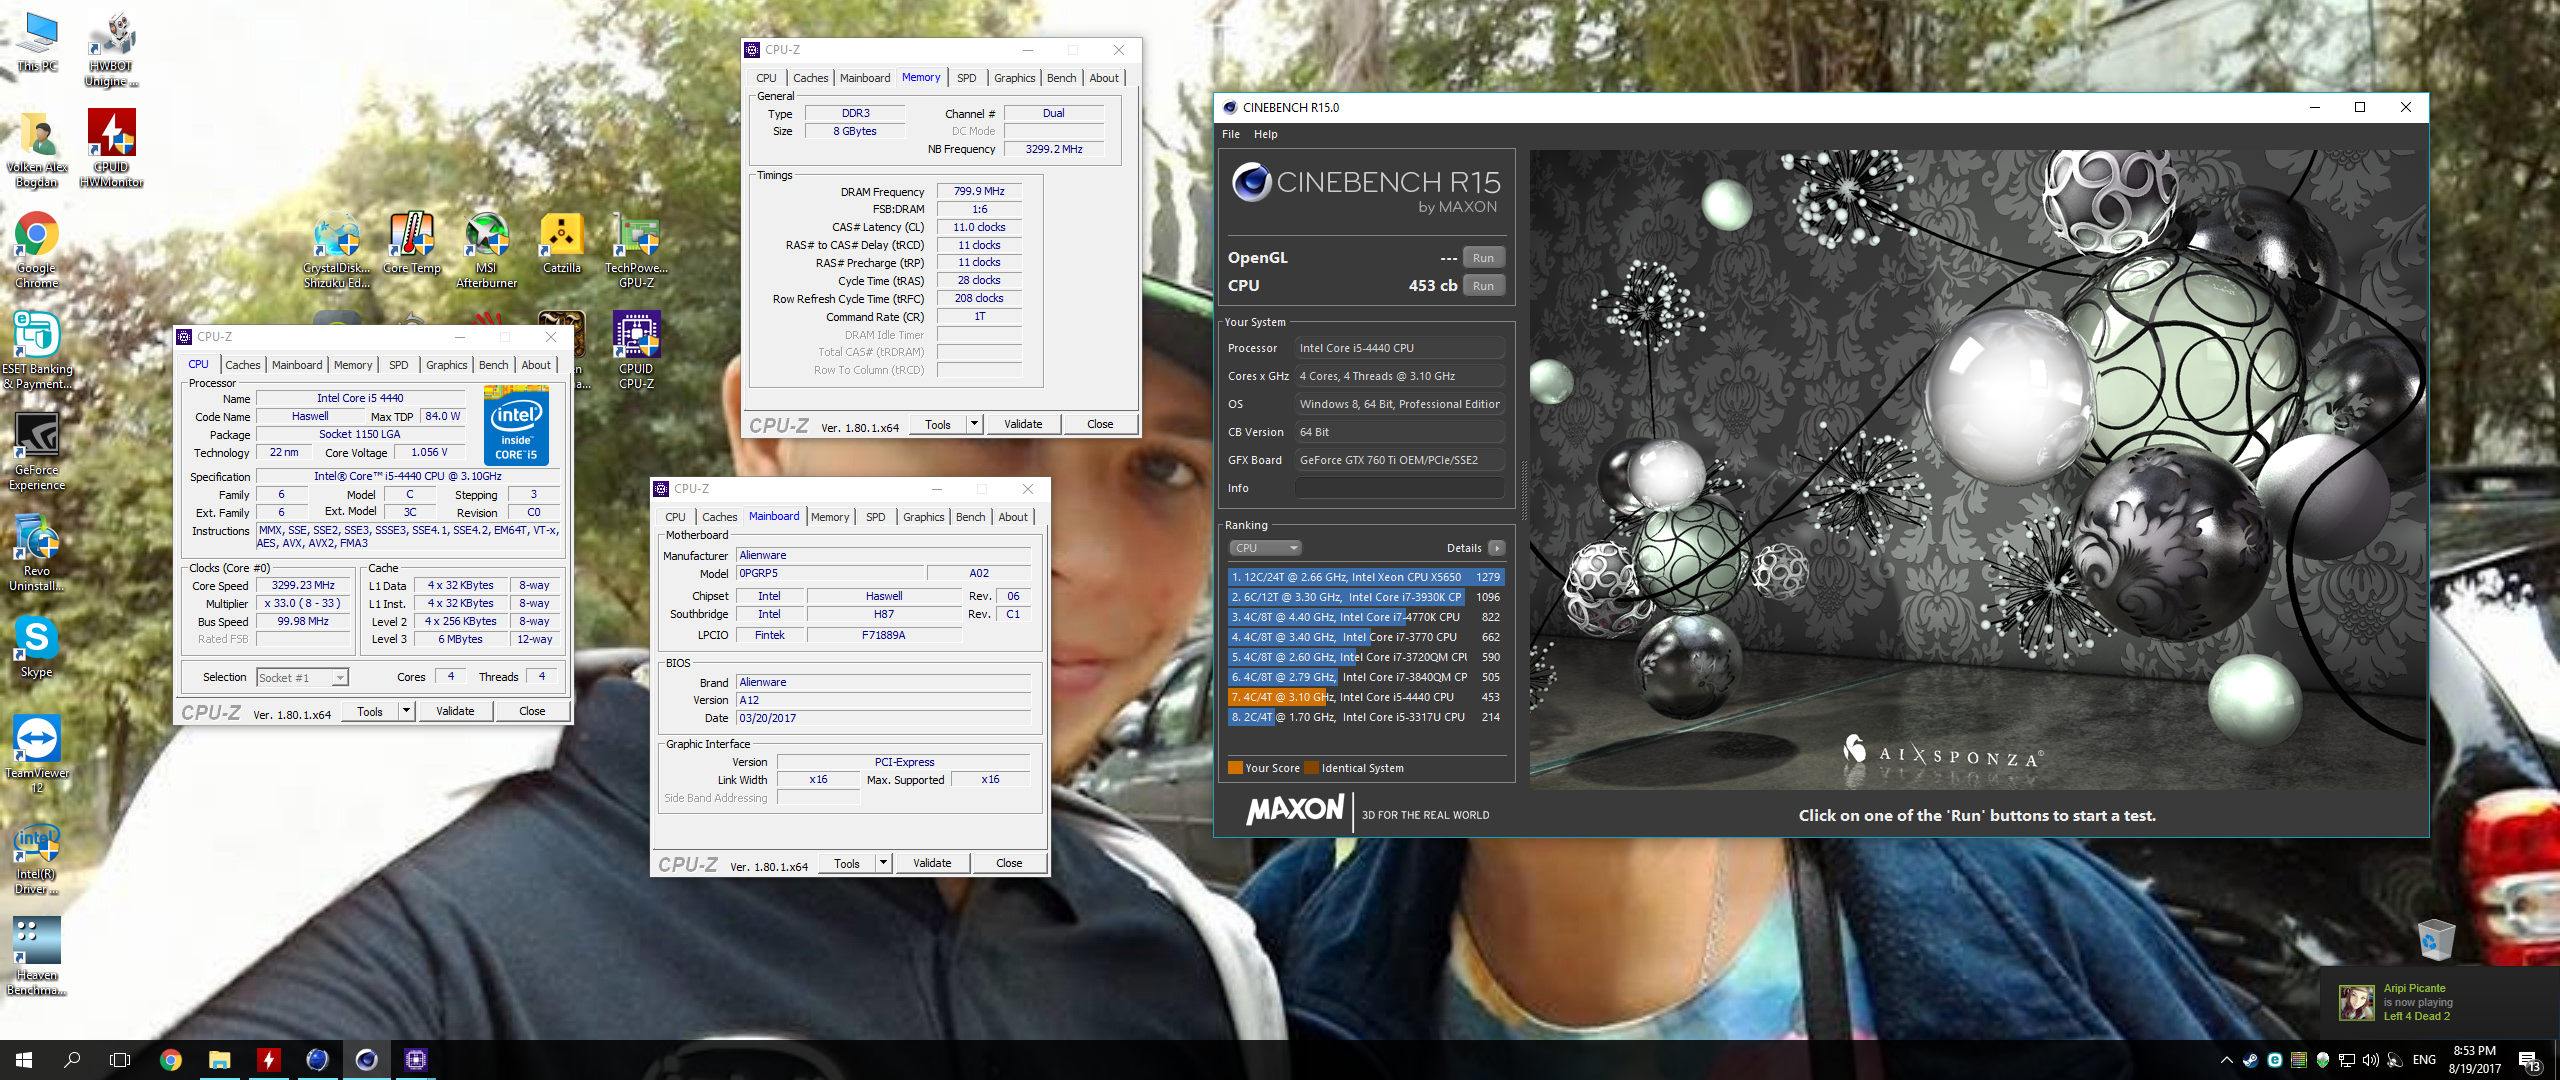Click Steam friend now-playing notification

[2438, 1002]
